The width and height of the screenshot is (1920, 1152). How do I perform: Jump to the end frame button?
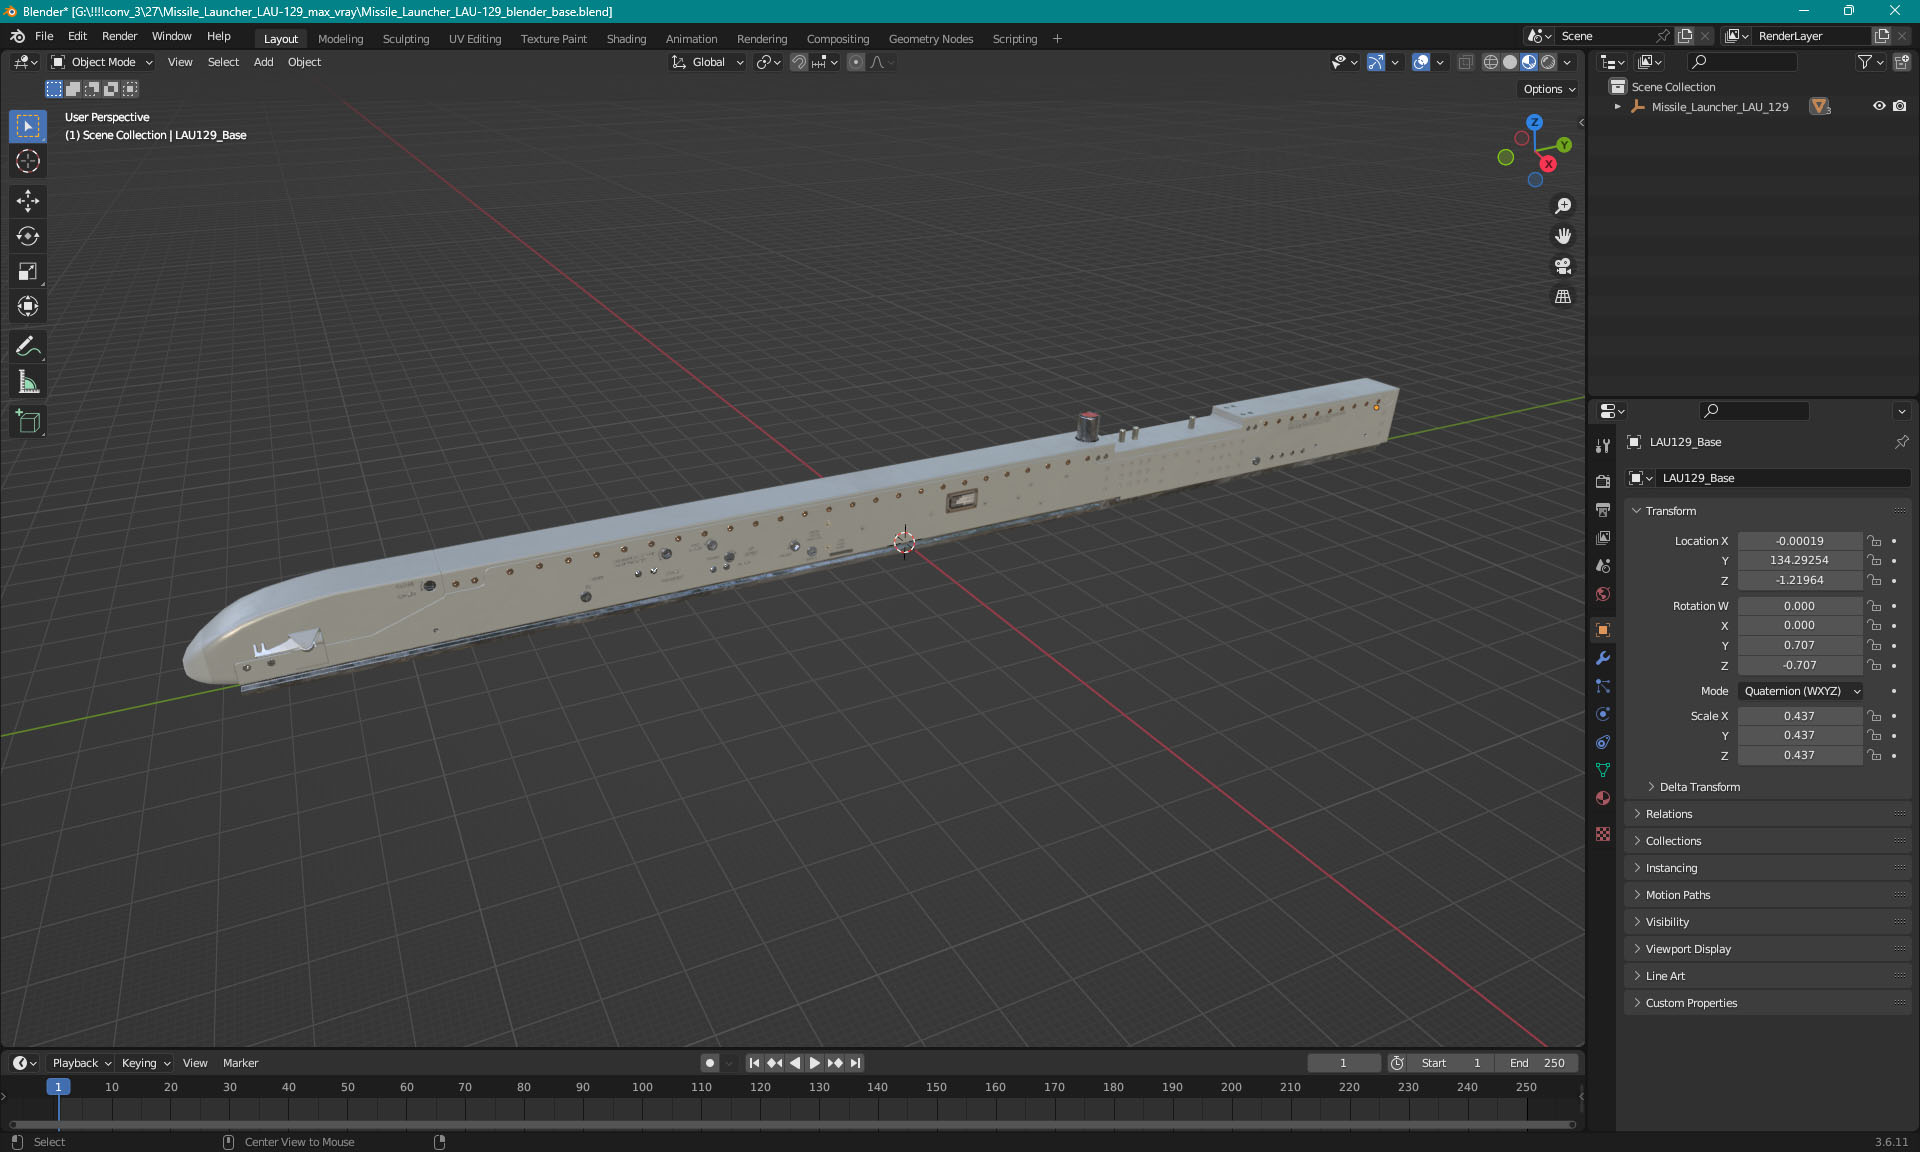(x=855, y=1063)
